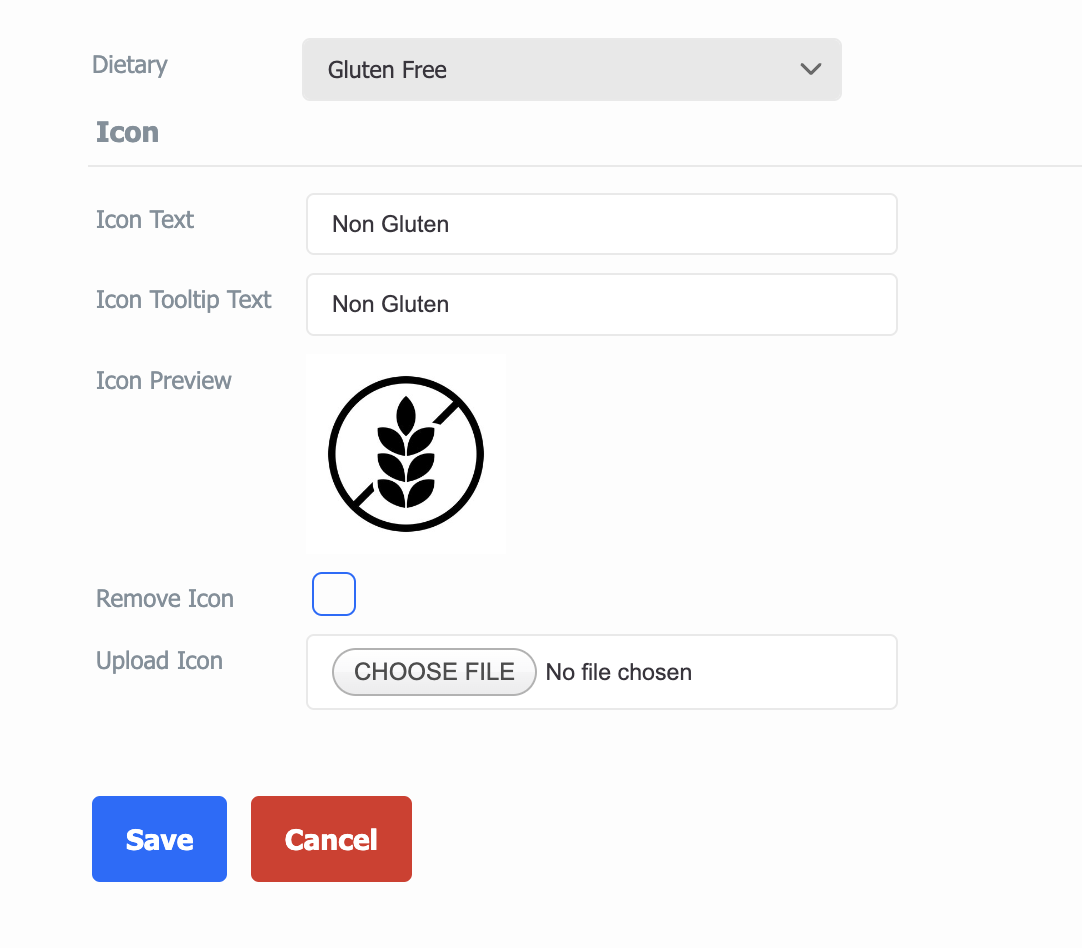
Task: Click the chevron arrow in the Dietary dropdown
Action: coord(810,69)
